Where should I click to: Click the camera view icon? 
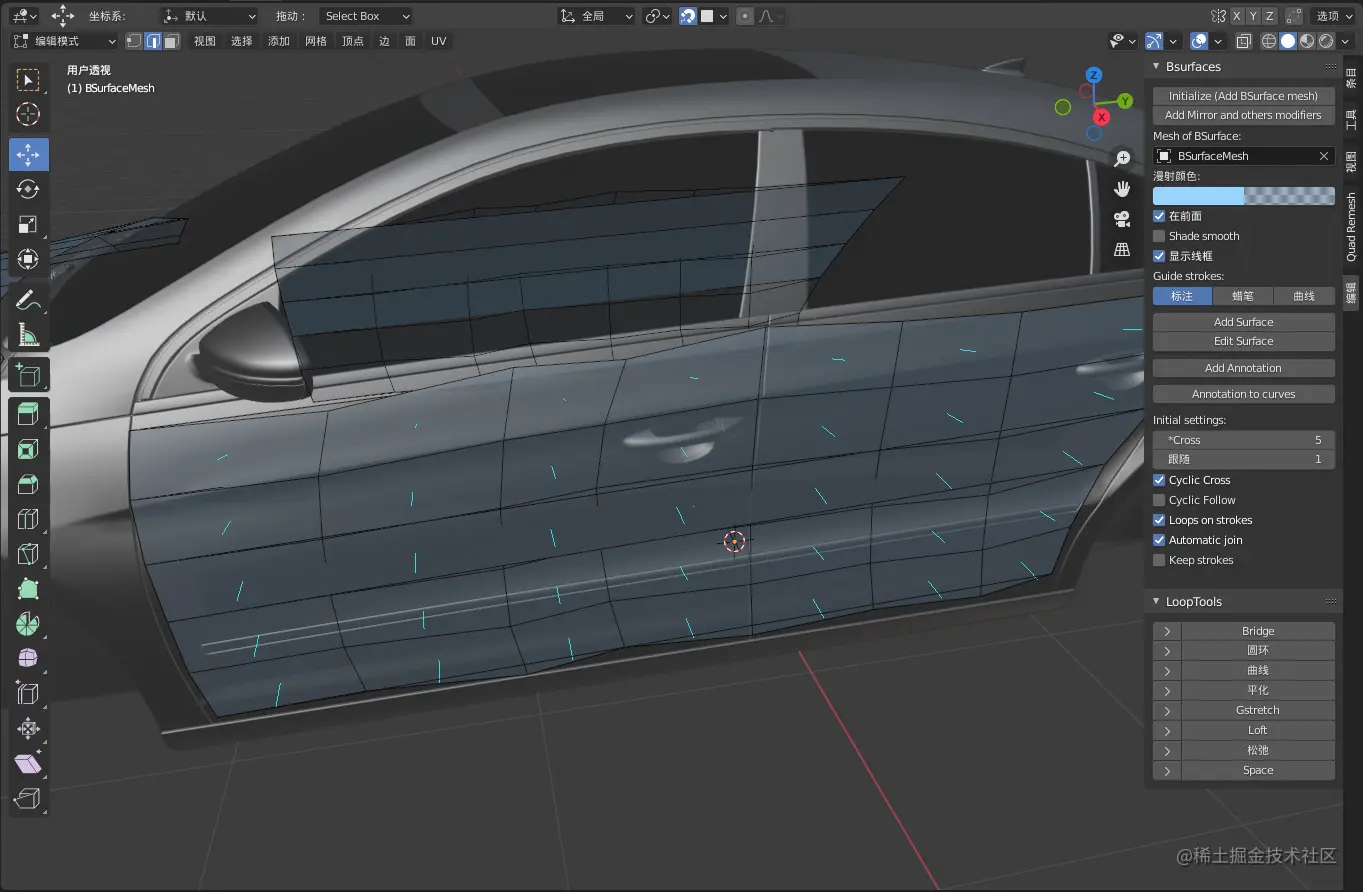1122,219
